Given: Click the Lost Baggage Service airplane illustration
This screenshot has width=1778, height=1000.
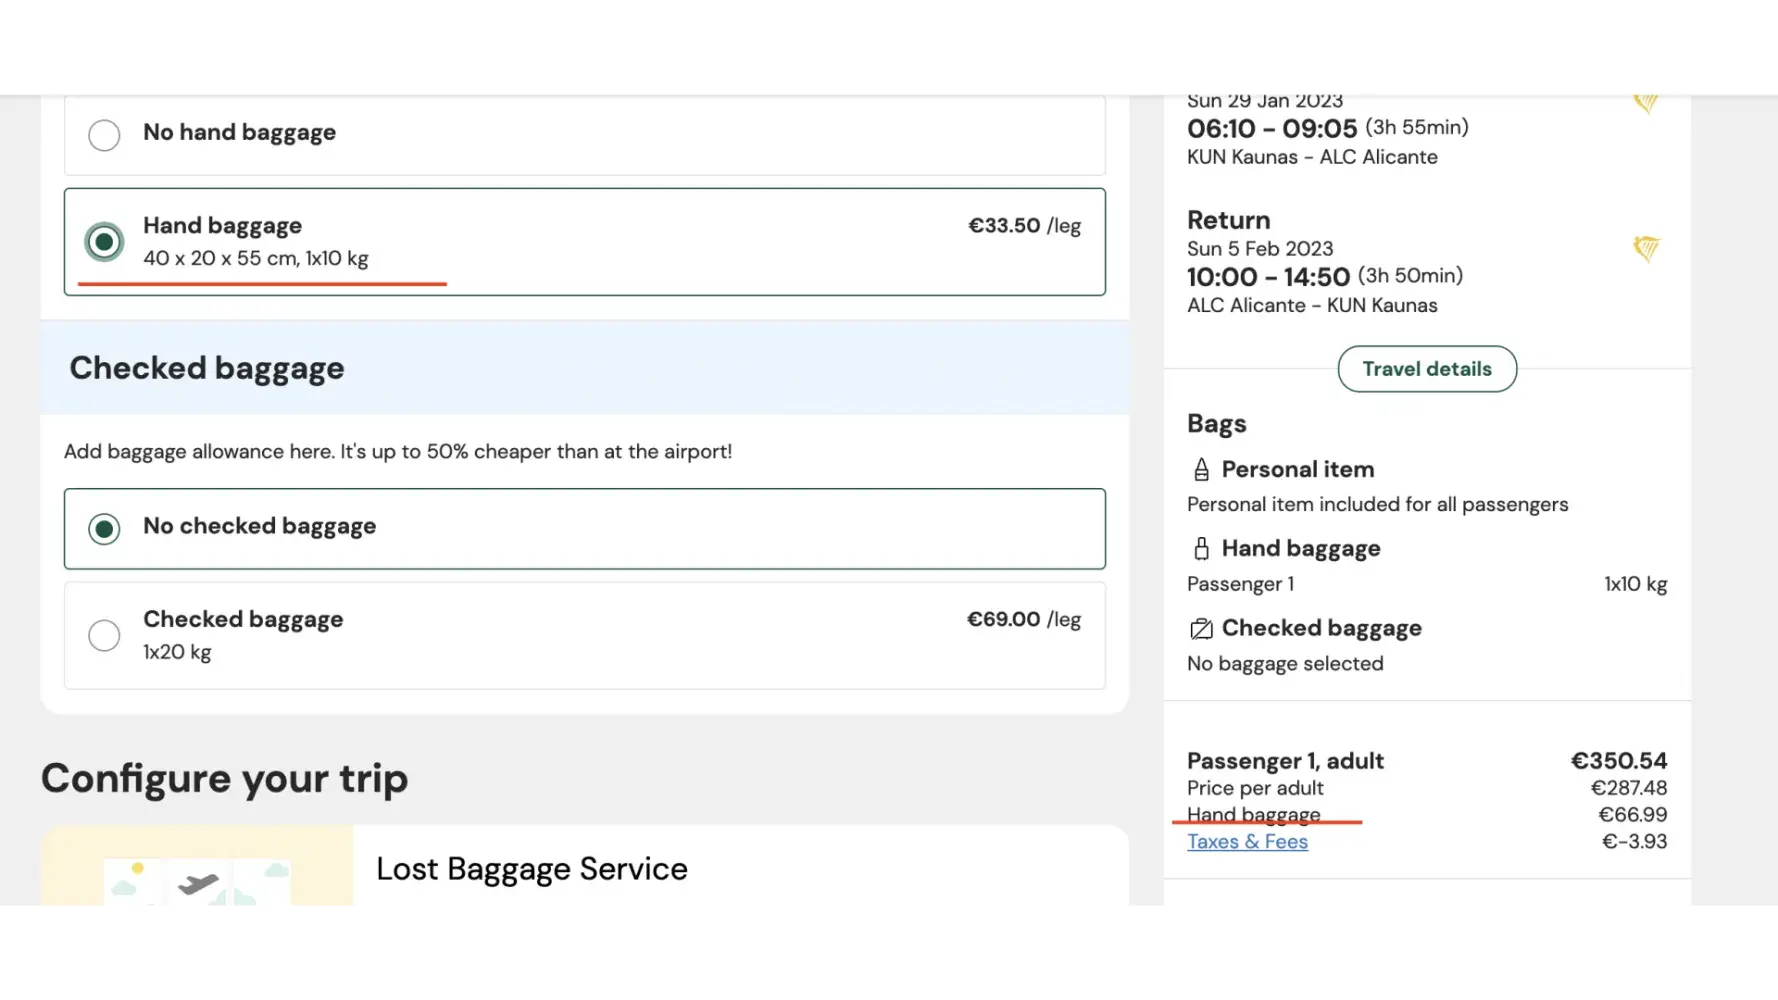Looking at the screenshot, I should (x=197, y=880).
